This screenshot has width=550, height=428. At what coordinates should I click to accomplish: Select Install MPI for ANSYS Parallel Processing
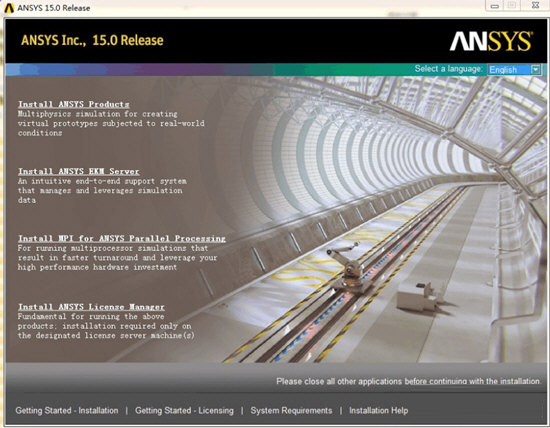pos(122,238)
